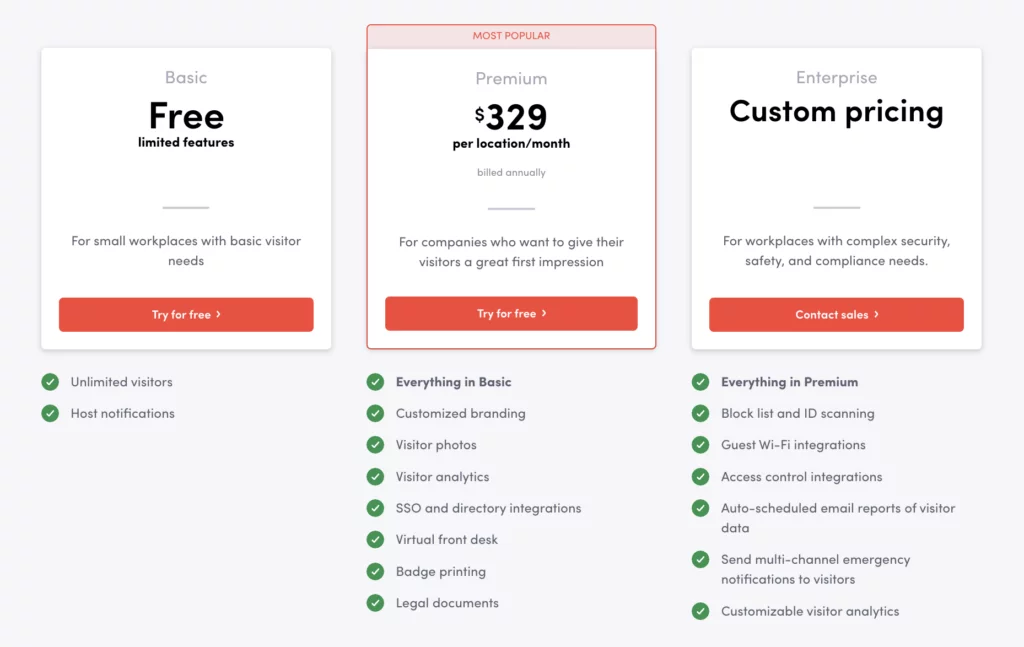Click the Enterprise Custom pricing text

pyautogui.click(x=836, y=111)
